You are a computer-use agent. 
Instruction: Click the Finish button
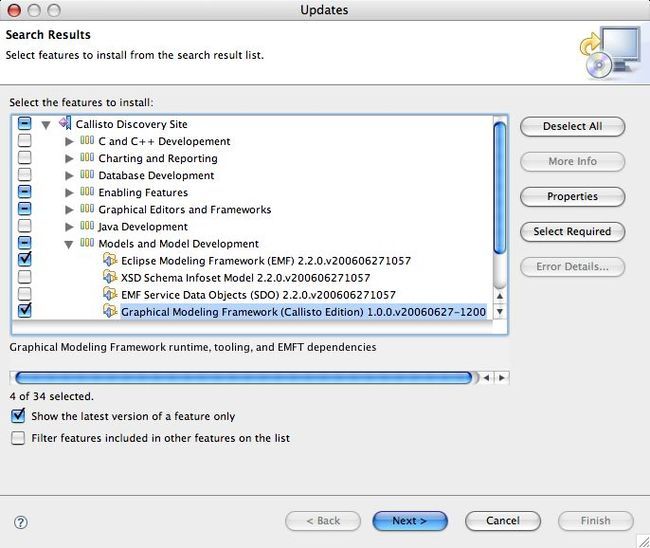596,521
